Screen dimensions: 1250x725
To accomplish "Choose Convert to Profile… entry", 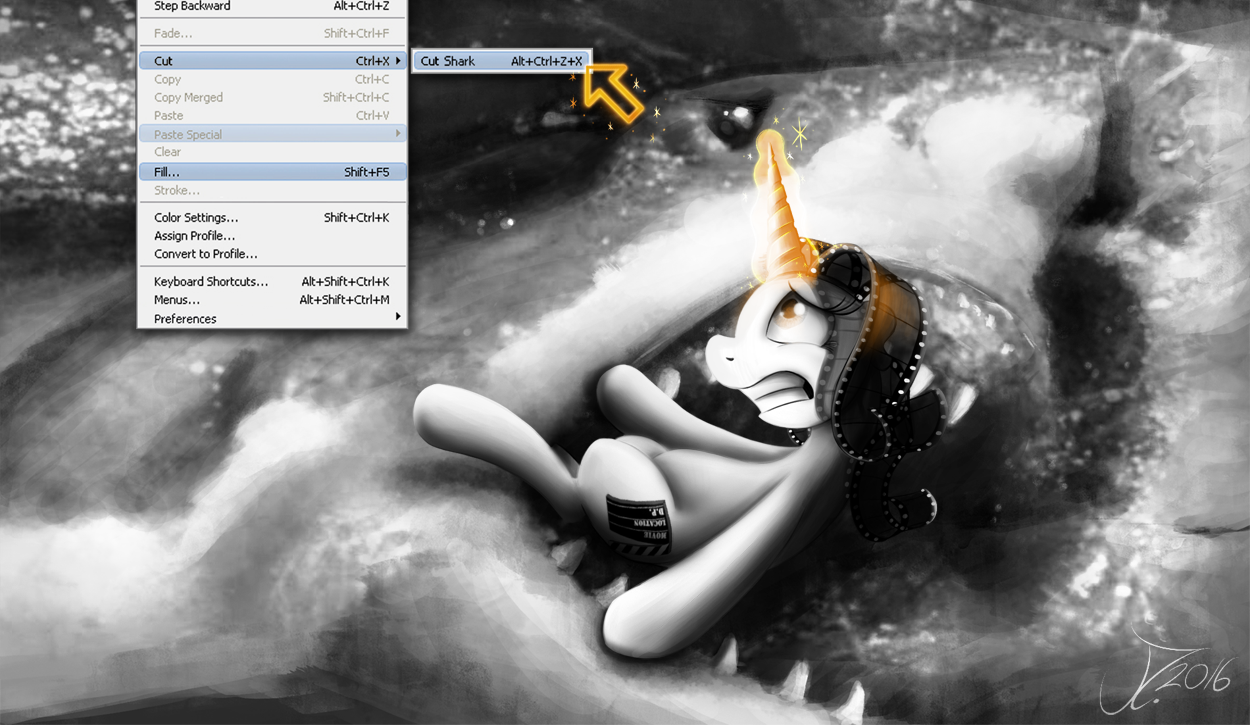I will [x=272, y=254].
